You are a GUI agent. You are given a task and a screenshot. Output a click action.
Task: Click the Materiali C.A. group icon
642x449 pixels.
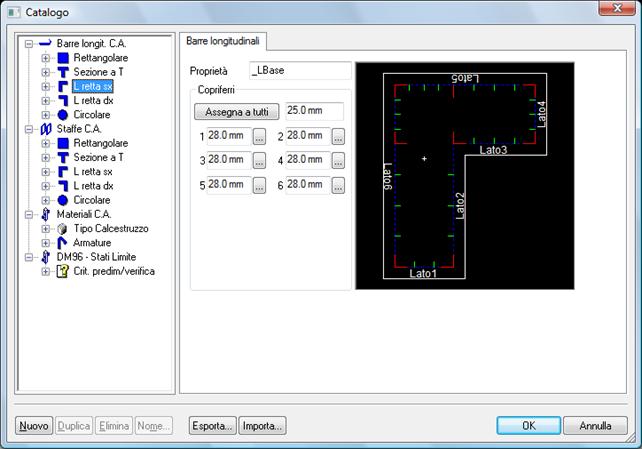[45, 214]
